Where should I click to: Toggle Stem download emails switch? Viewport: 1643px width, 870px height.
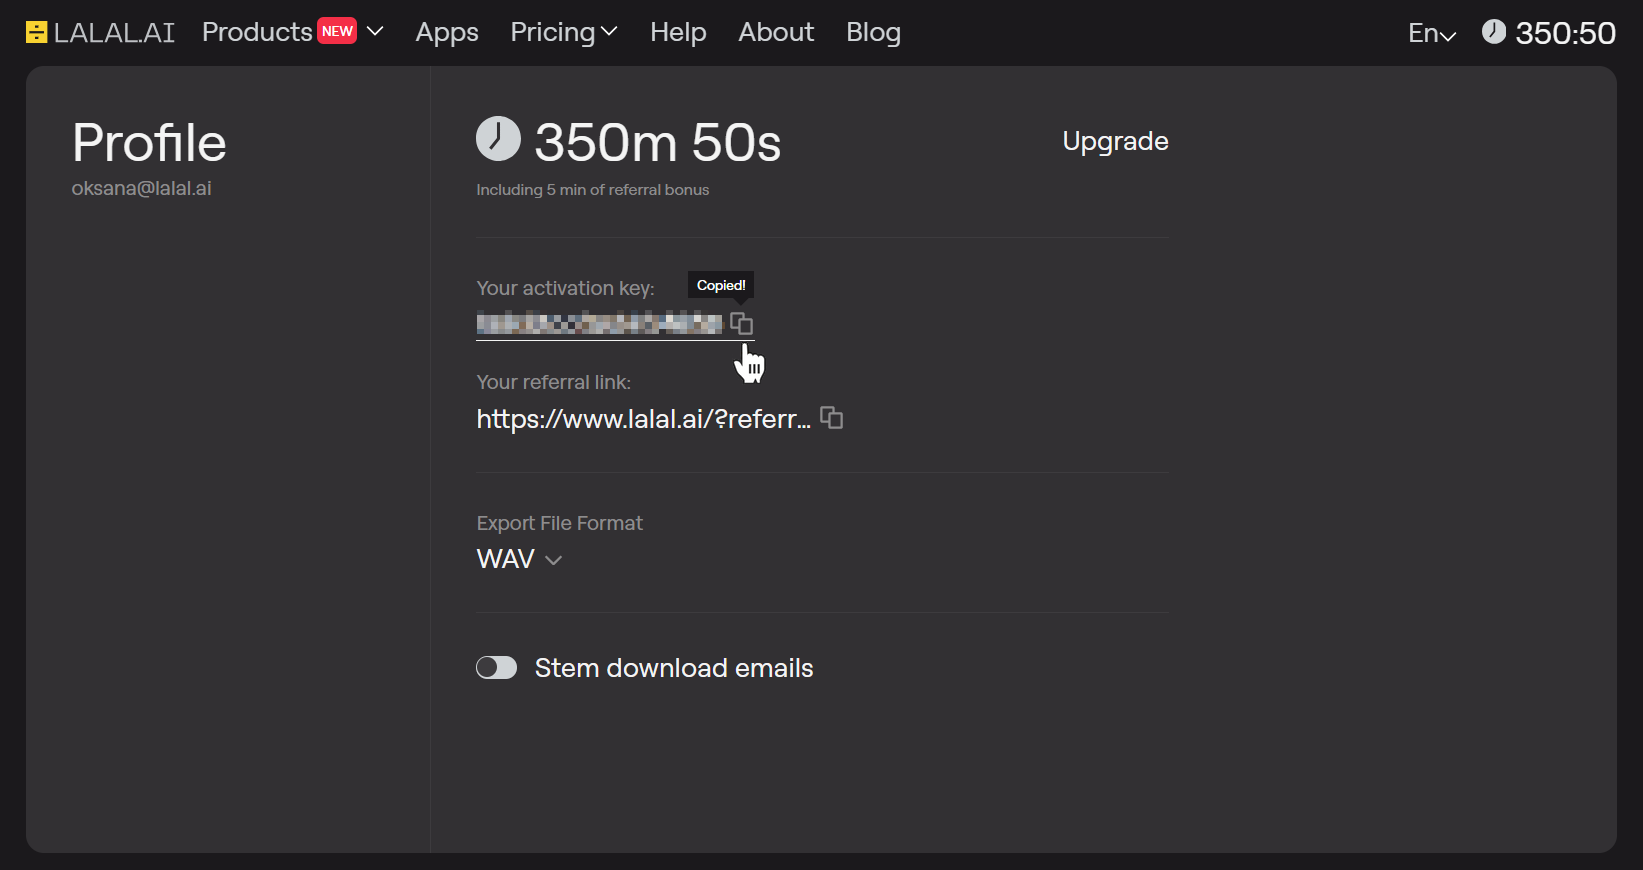[x=496, y=668]
